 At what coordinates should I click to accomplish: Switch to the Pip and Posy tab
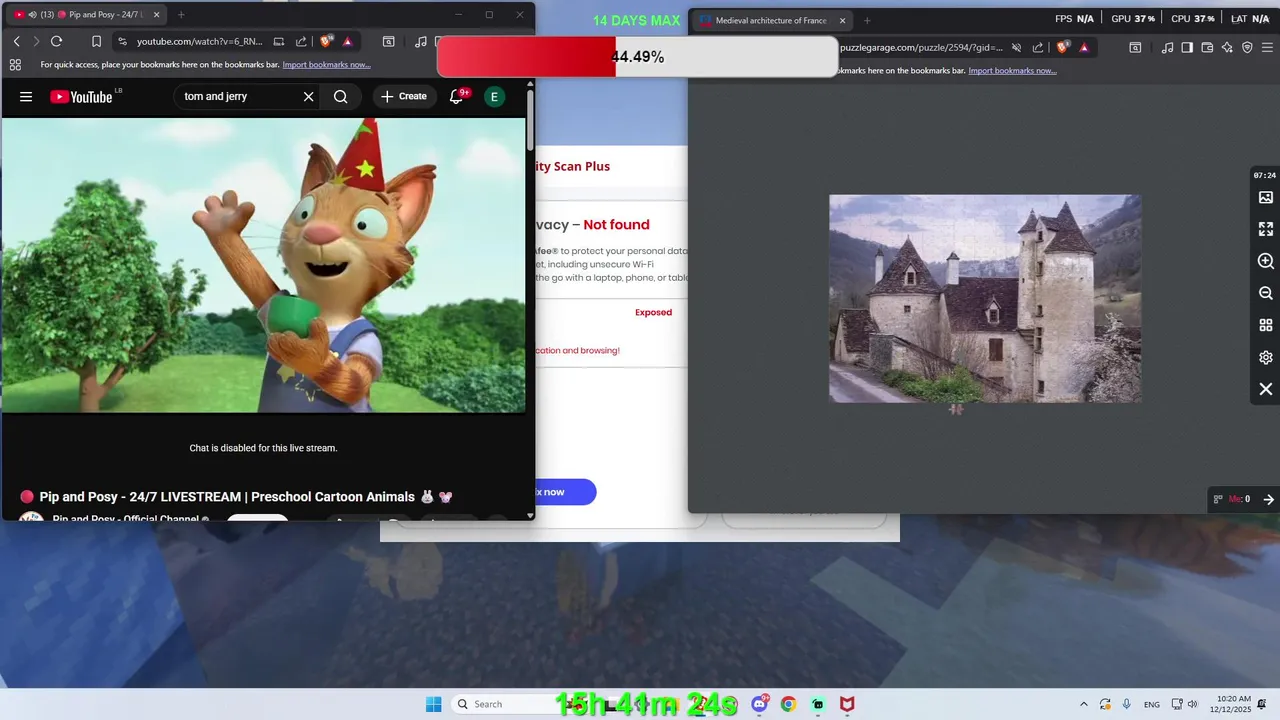pos(88,15)
